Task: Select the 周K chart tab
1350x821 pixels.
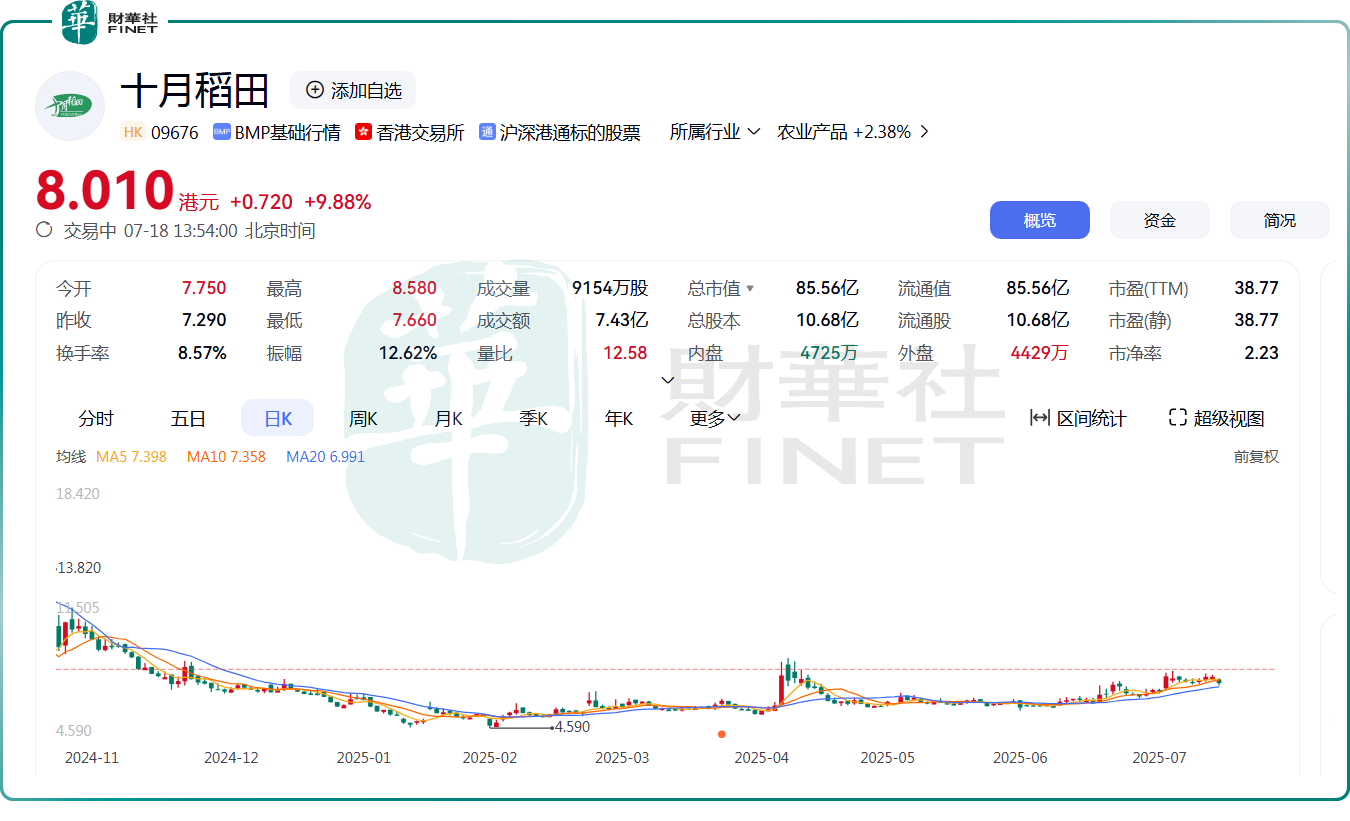Action: (x=363, y=418)
